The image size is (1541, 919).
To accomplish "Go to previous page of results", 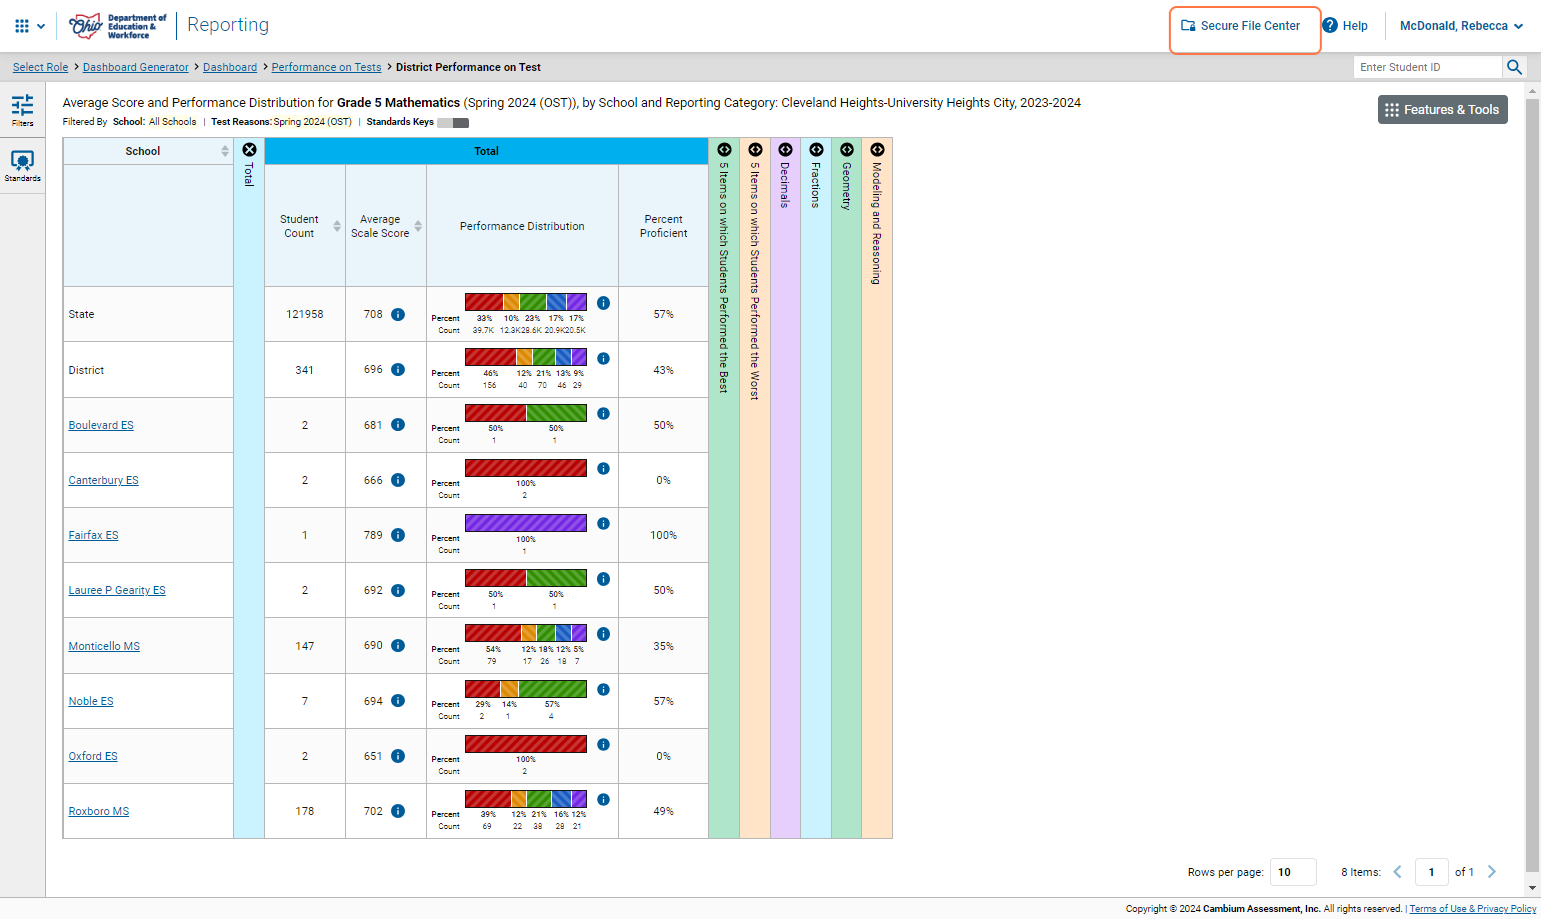I will point(1398,872).
